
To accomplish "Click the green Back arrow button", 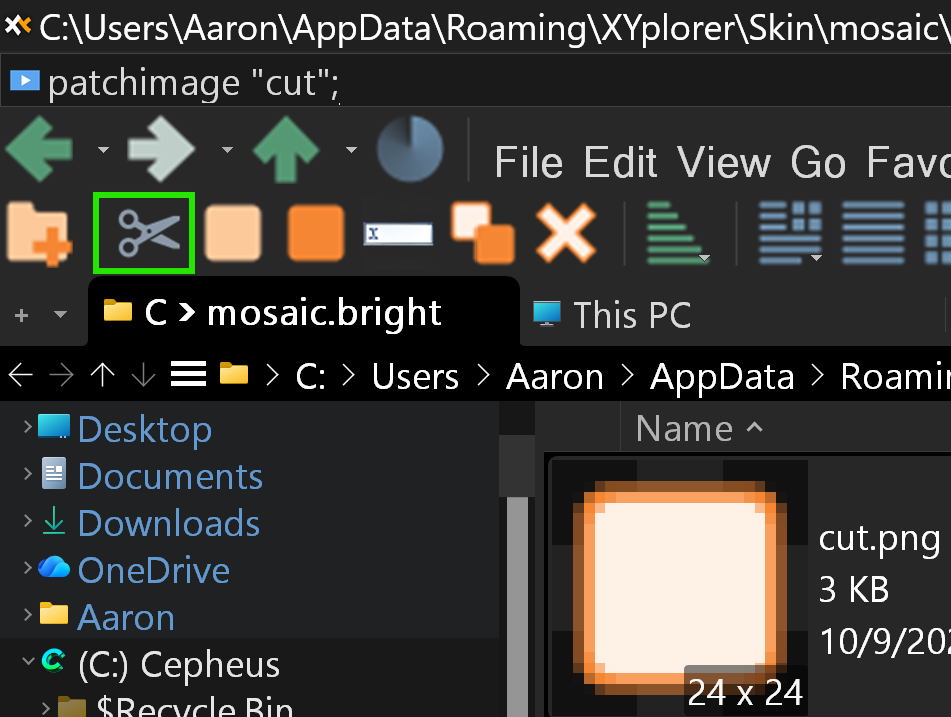I will click(40, 150).
